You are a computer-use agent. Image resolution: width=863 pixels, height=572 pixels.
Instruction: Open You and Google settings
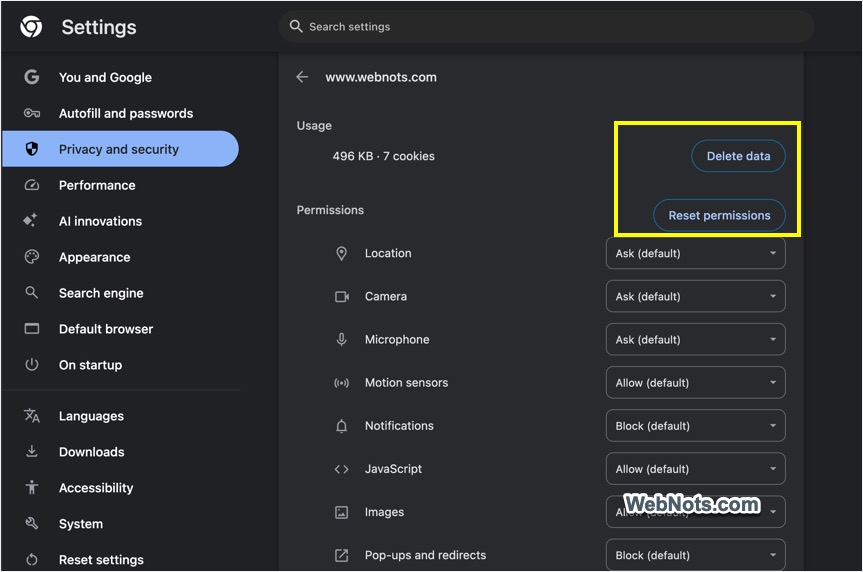[x=120, y=77]
